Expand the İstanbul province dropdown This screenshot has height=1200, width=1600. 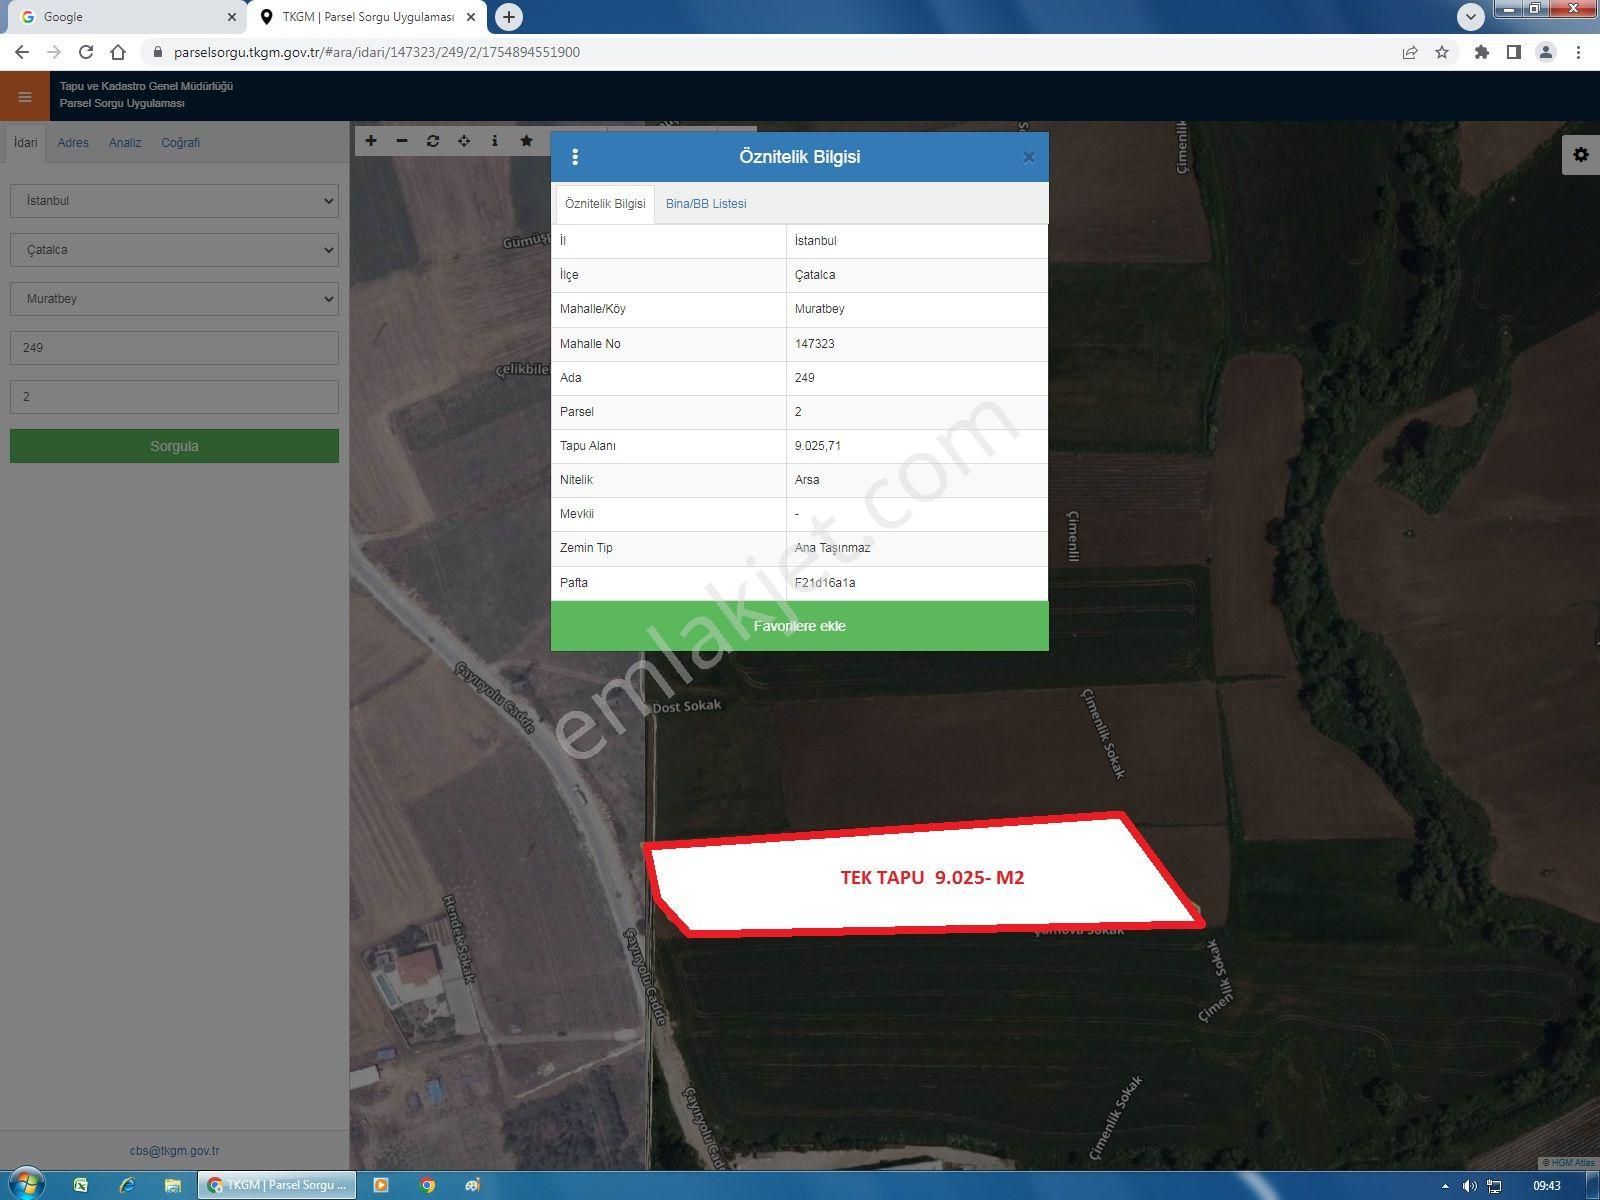pyautogui.click(x=174, y=201)
